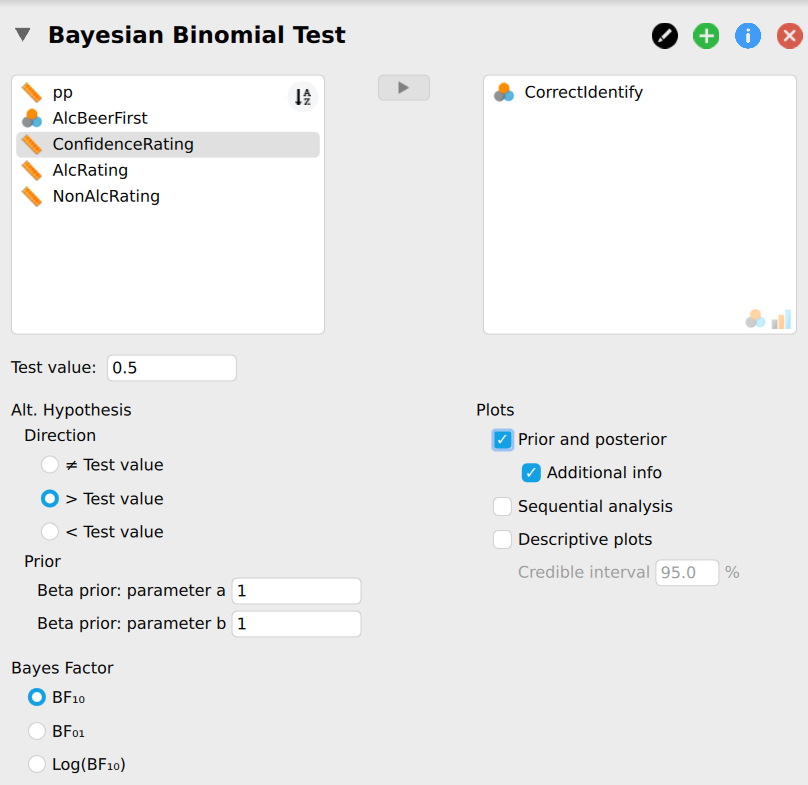Click the A-Z sort variables icon

click(302, 97)
